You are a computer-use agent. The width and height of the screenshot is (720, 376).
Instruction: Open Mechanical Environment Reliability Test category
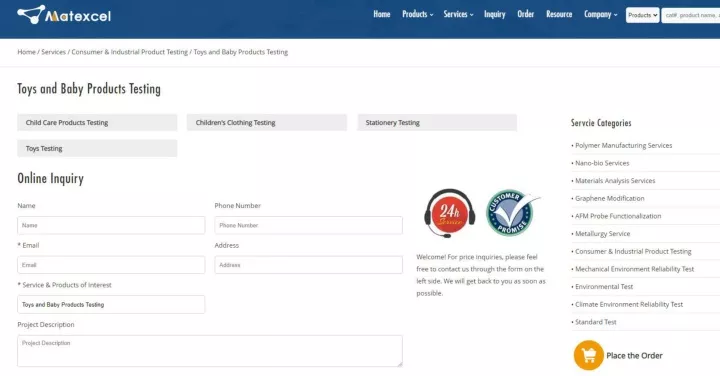[x=634, y=269]
